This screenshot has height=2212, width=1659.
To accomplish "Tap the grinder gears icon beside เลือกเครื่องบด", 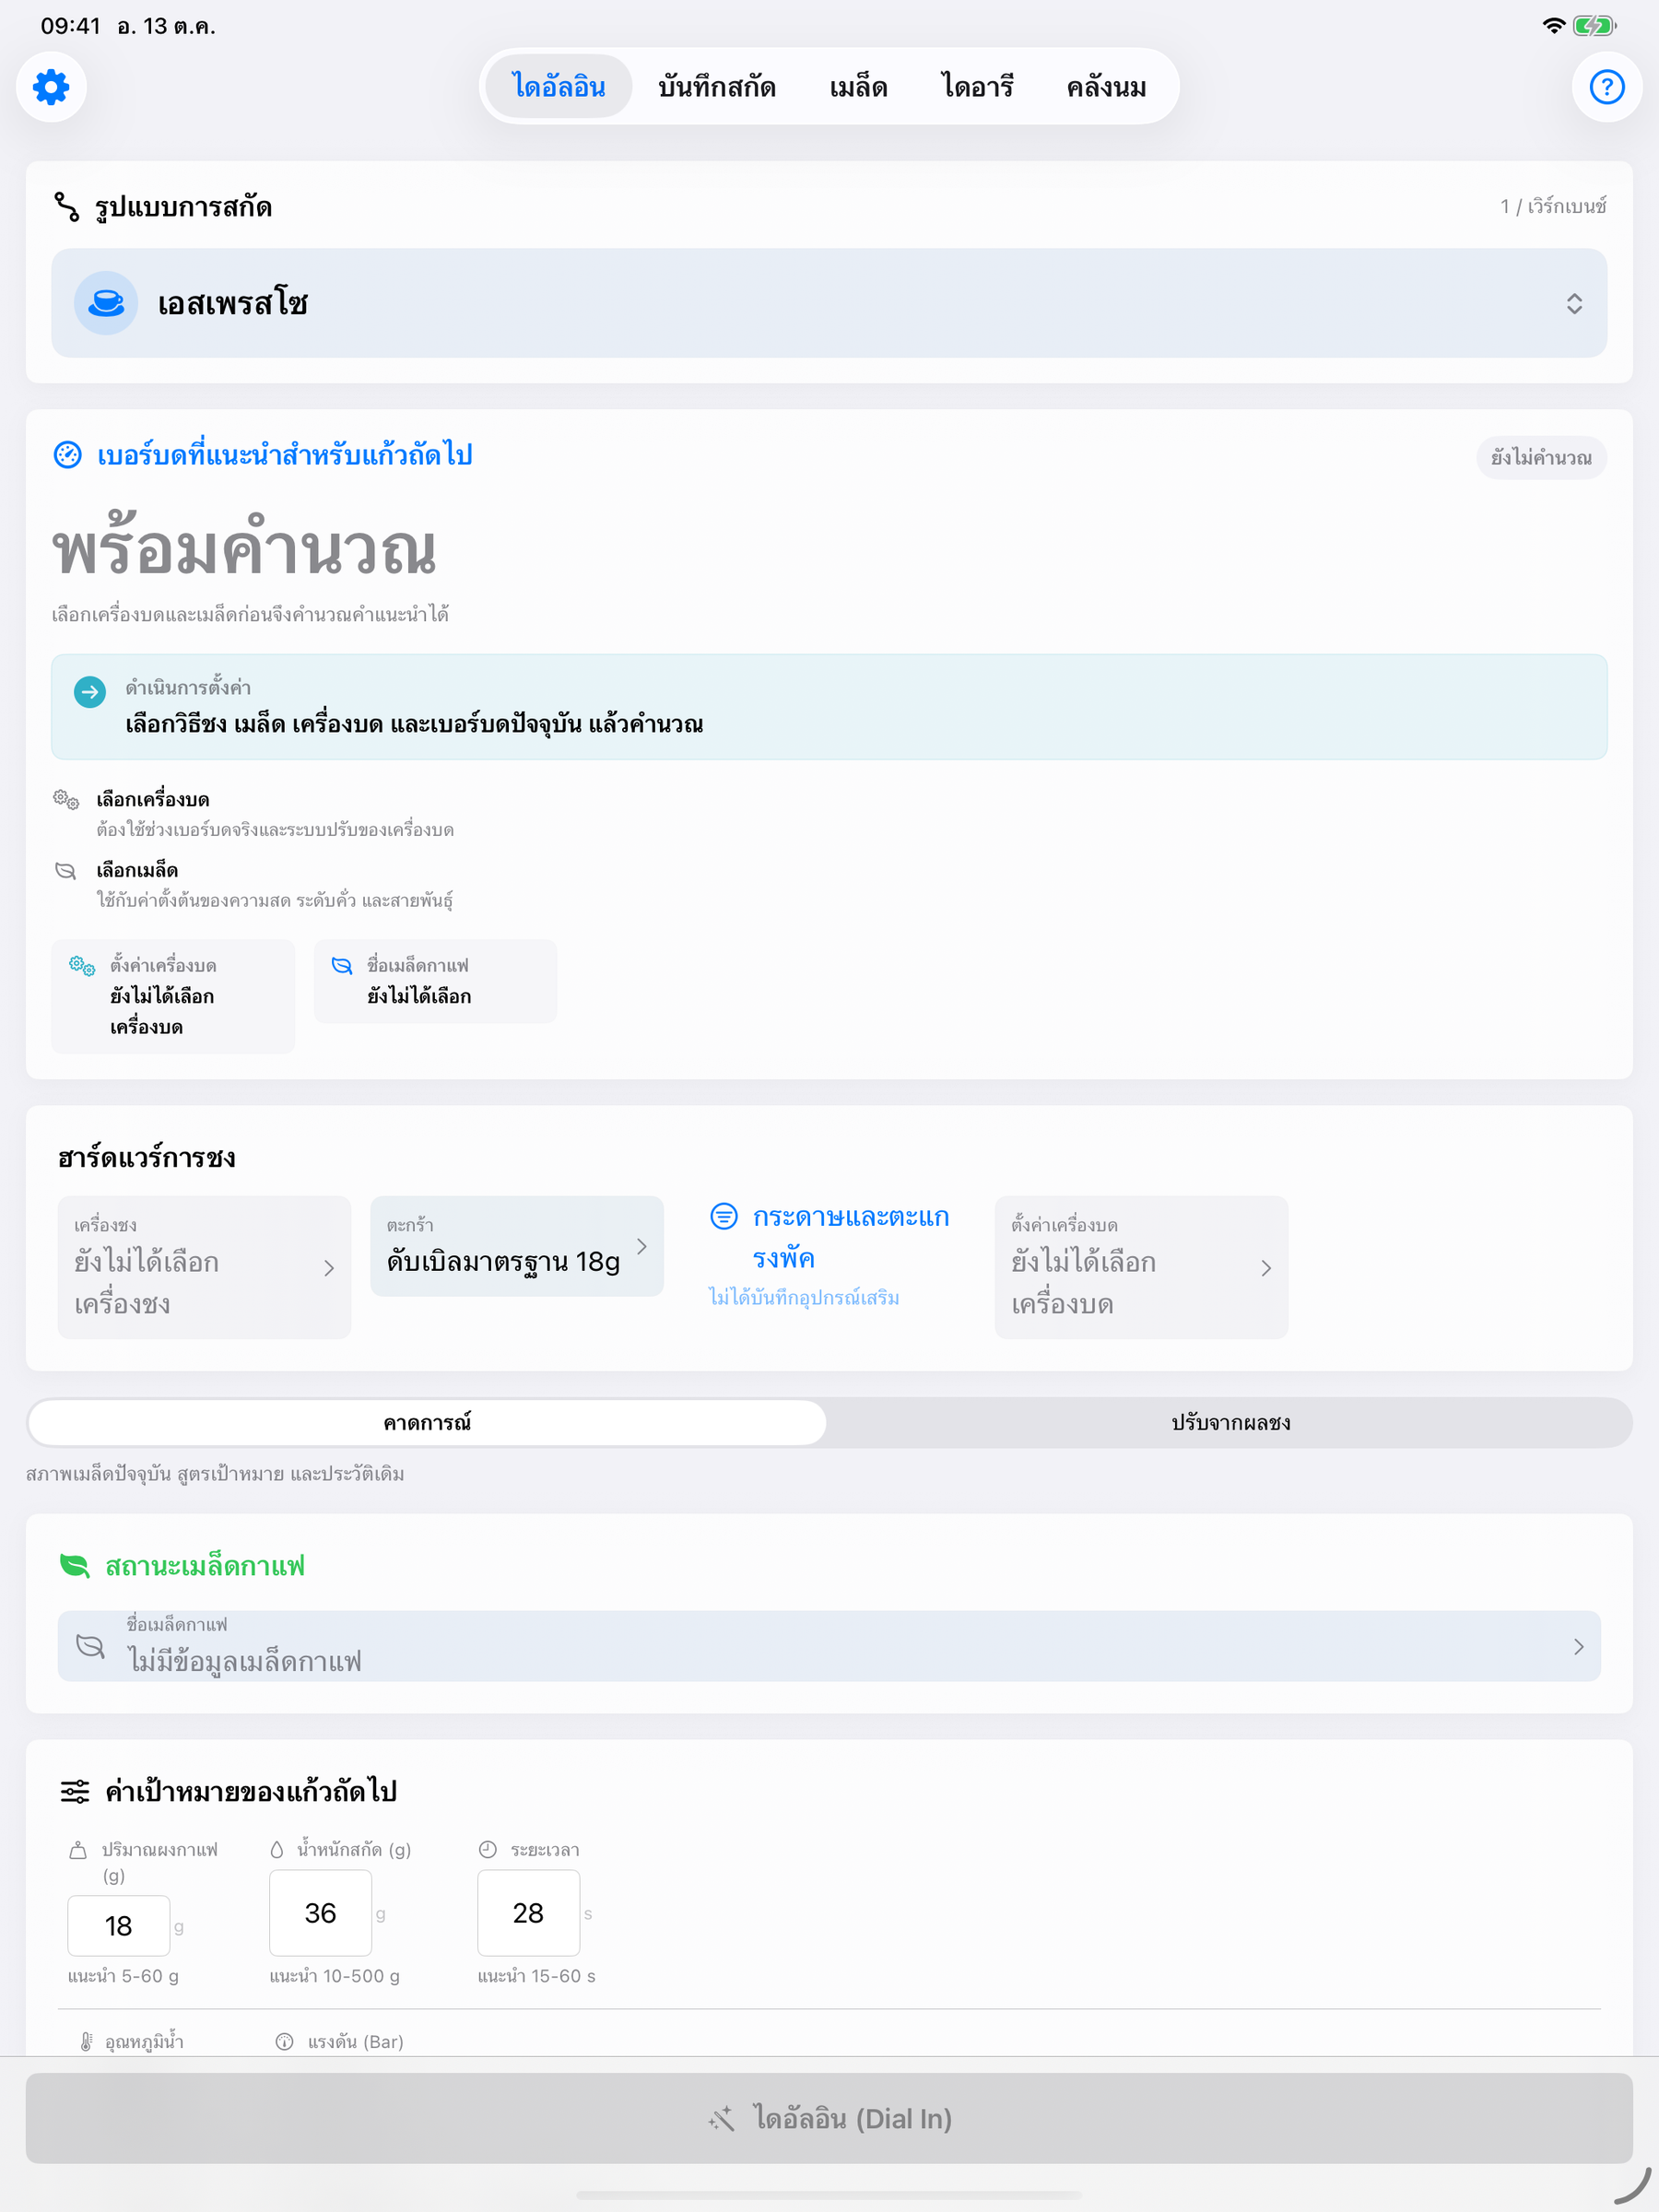I will point(66,799).
